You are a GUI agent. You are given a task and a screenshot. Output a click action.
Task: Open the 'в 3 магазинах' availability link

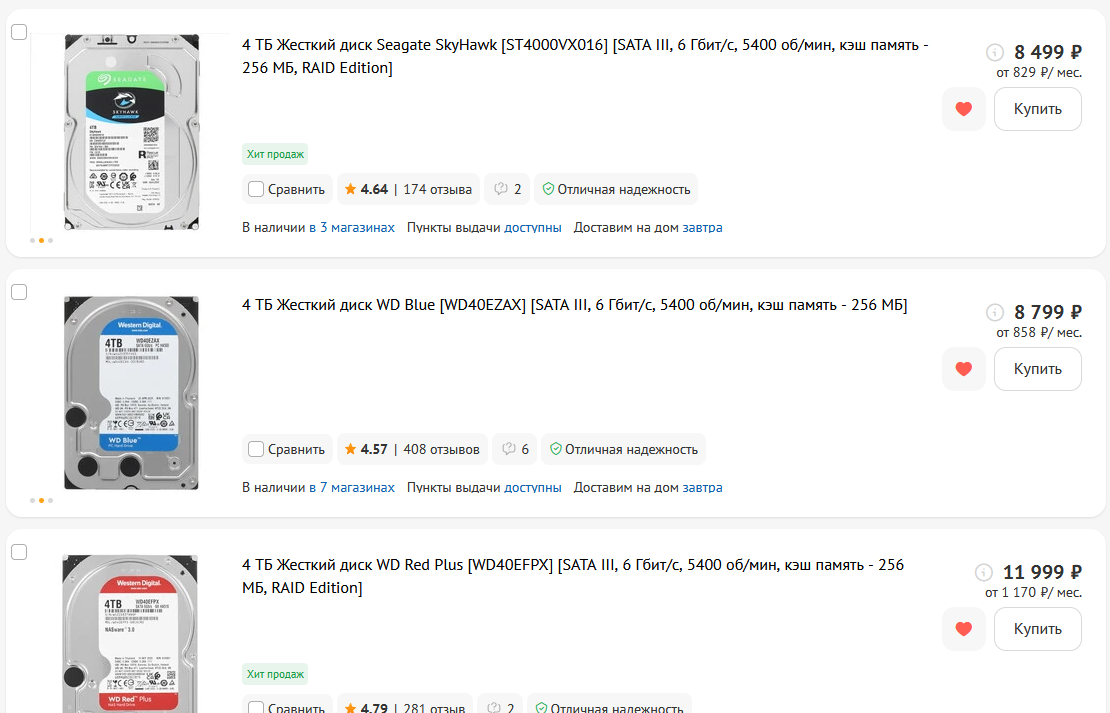[352, 227]
